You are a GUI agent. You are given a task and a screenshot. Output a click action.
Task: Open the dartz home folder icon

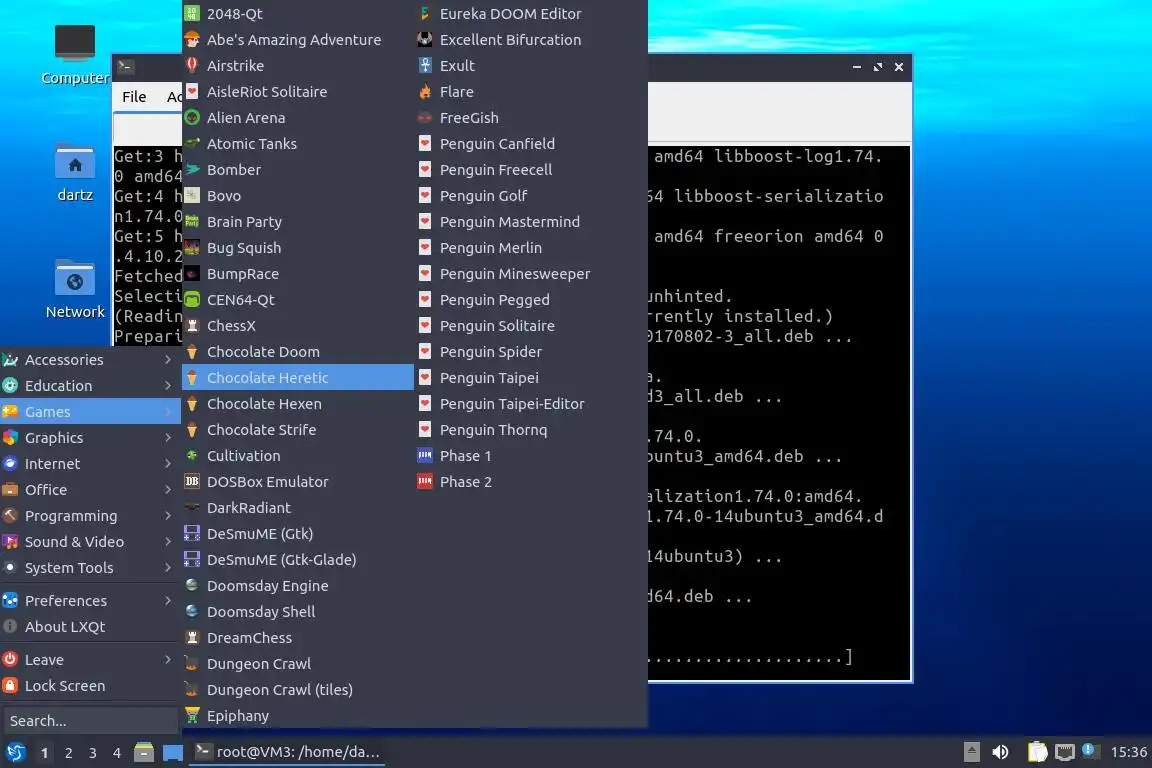[75, 162]
